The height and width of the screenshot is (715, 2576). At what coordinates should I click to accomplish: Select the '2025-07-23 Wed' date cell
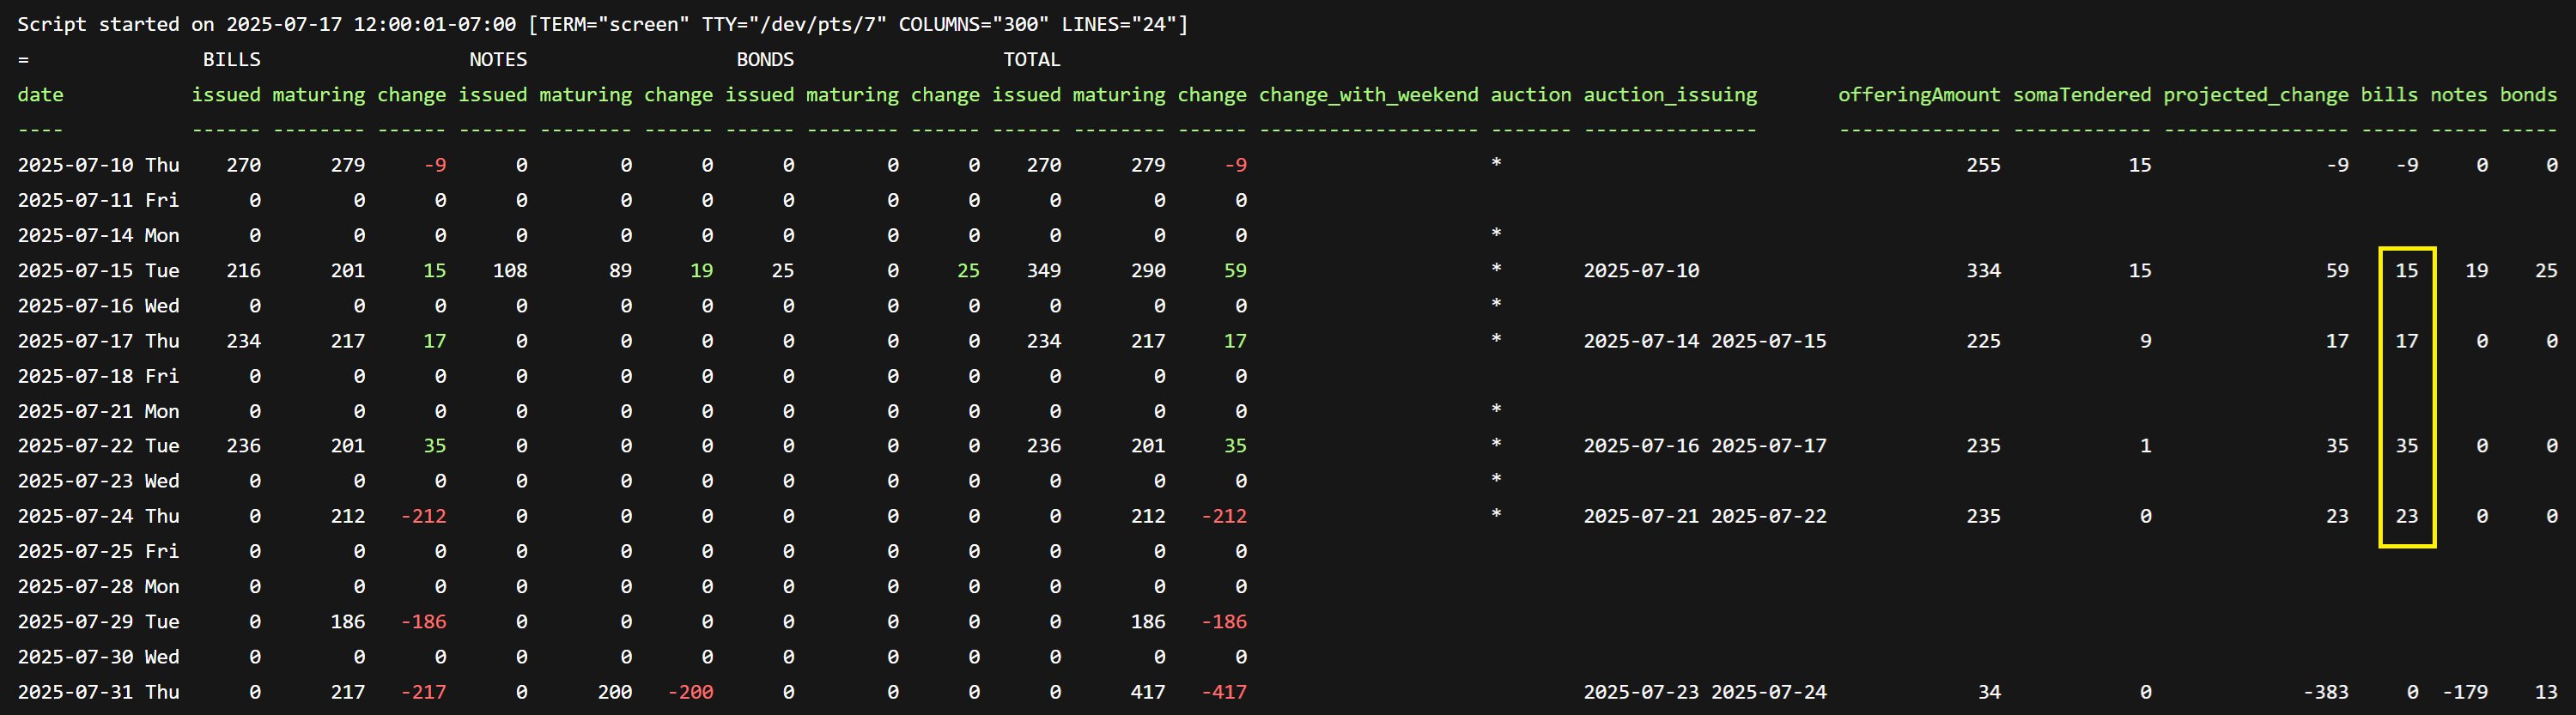[x=98, y=481]
